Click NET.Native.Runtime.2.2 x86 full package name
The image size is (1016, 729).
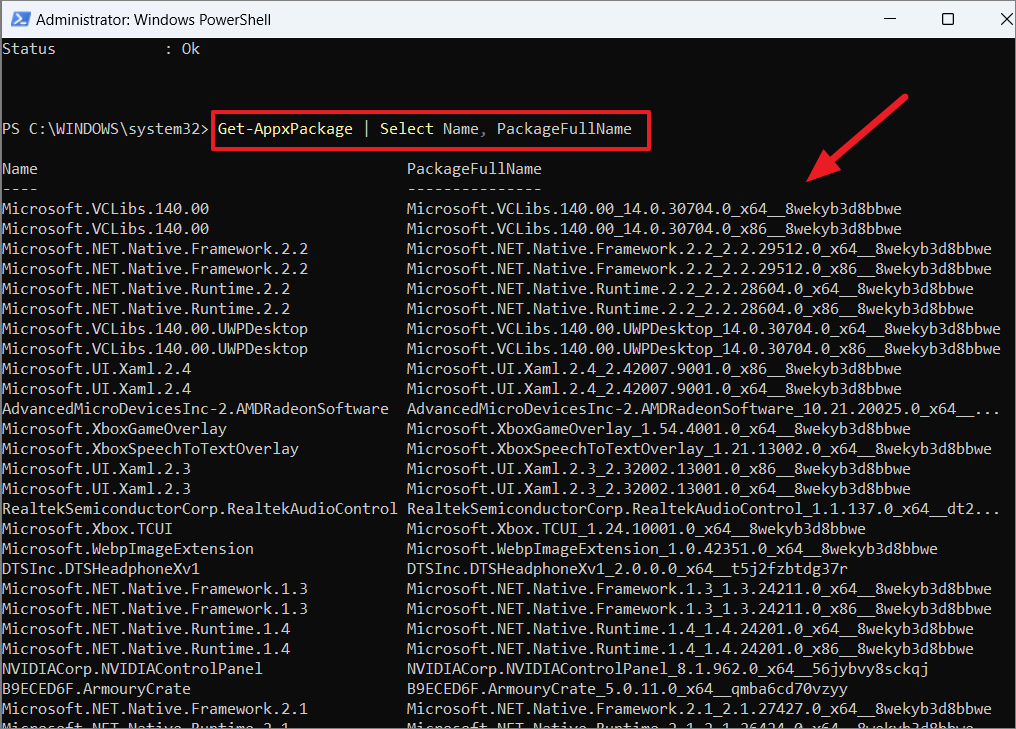(x=690, y=309)
